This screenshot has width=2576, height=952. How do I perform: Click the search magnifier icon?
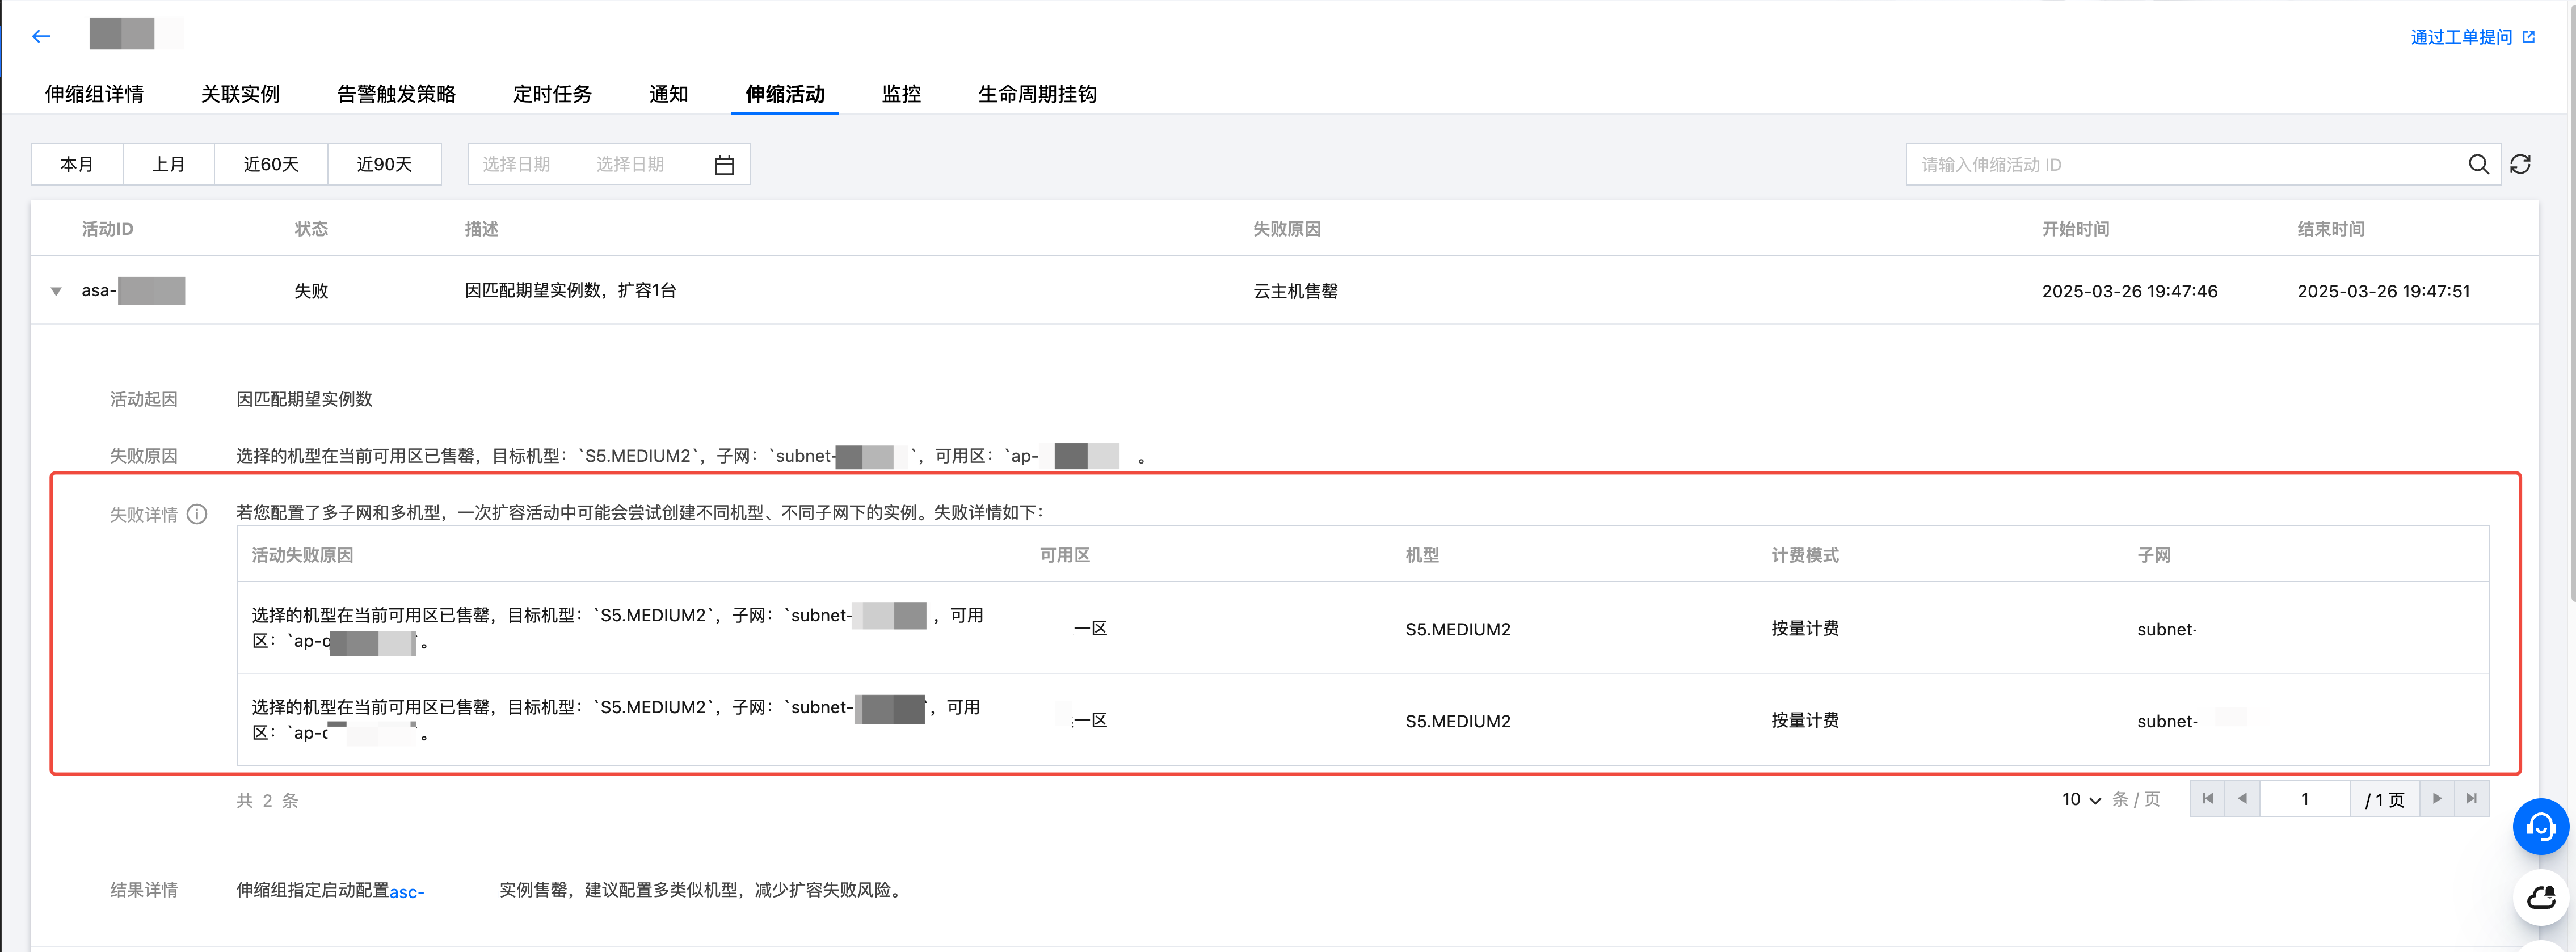[2478, 165]
